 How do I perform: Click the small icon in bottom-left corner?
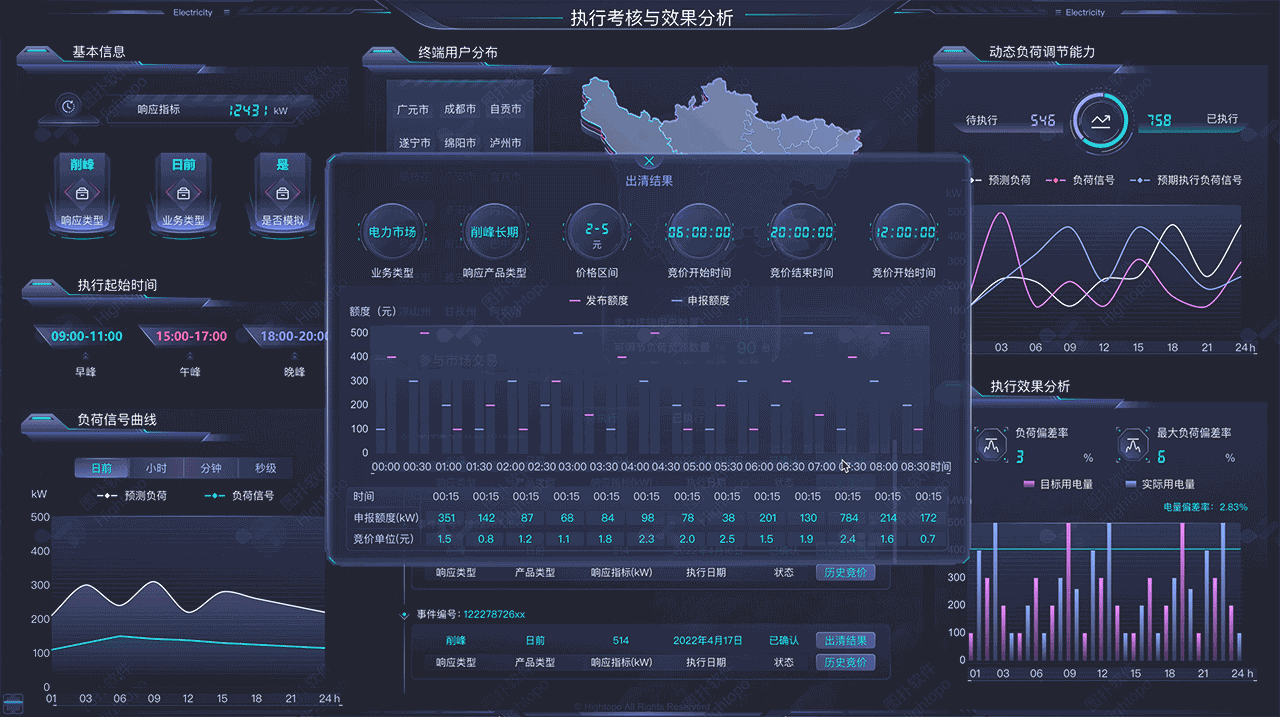(12, 701)
